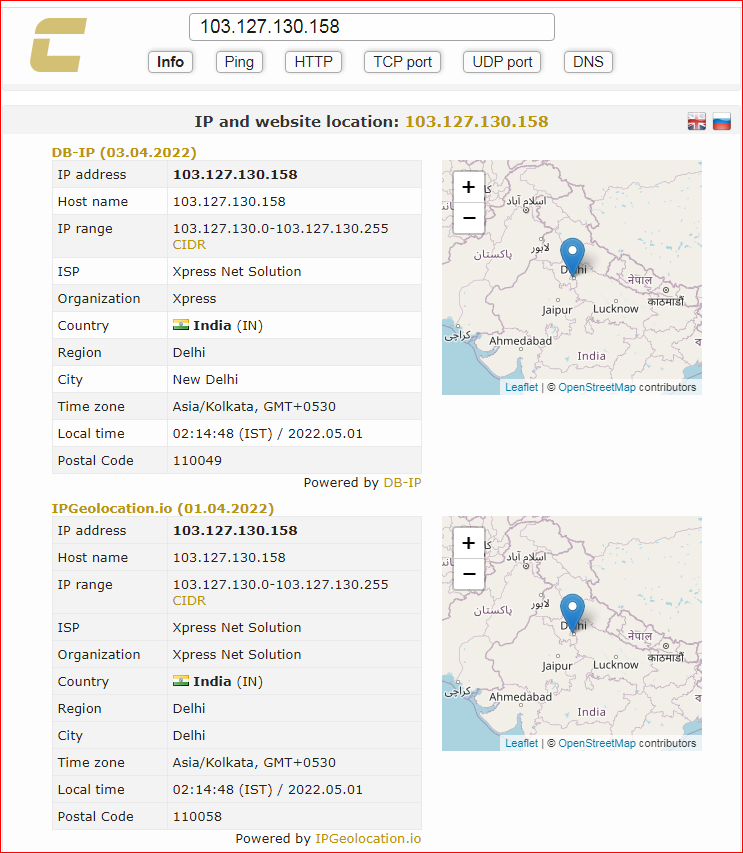743x853 pixels.
Task: Click the IPGeolocation.io City value Delhi
Action: 189,735
